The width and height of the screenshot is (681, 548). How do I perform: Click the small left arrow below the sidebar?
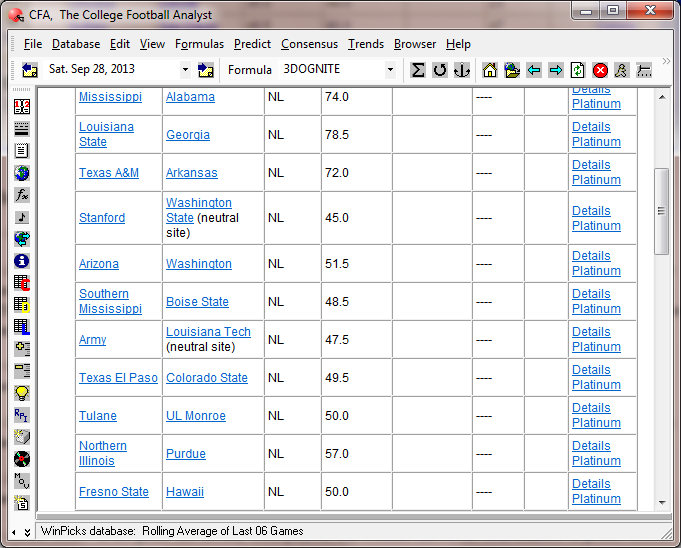(13, 532)
